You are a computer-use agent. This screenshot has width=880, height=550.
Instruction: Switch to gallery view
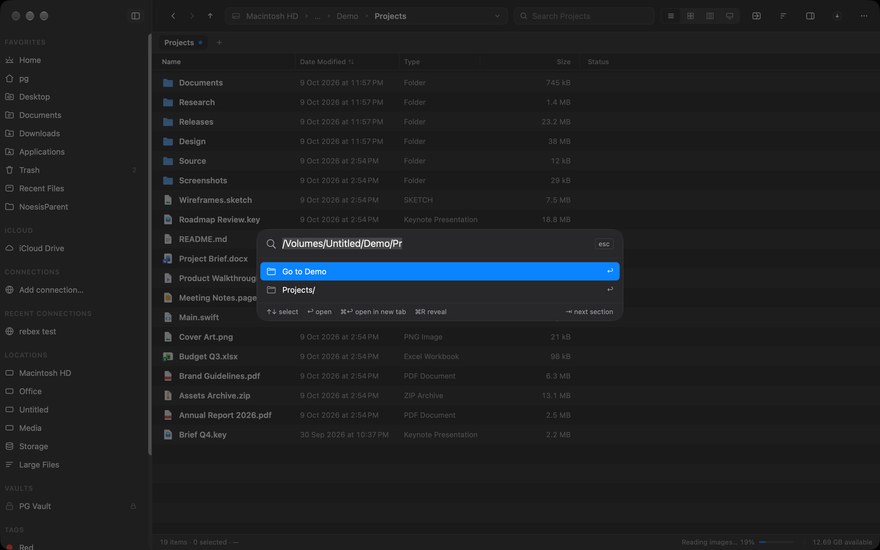pos(730,16)
